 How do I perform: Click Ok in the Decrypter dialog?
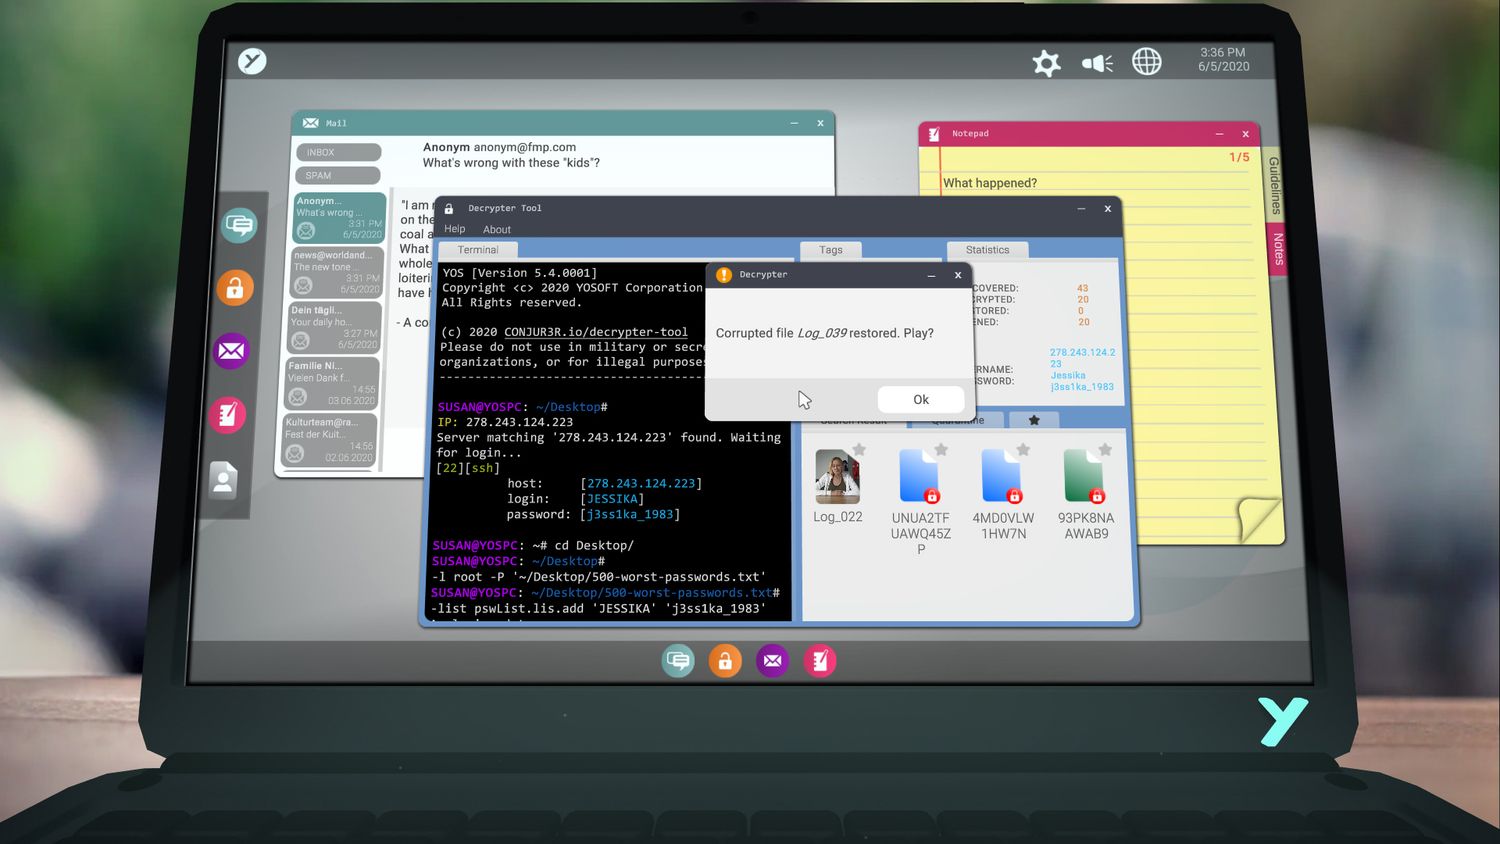(920, 400)
